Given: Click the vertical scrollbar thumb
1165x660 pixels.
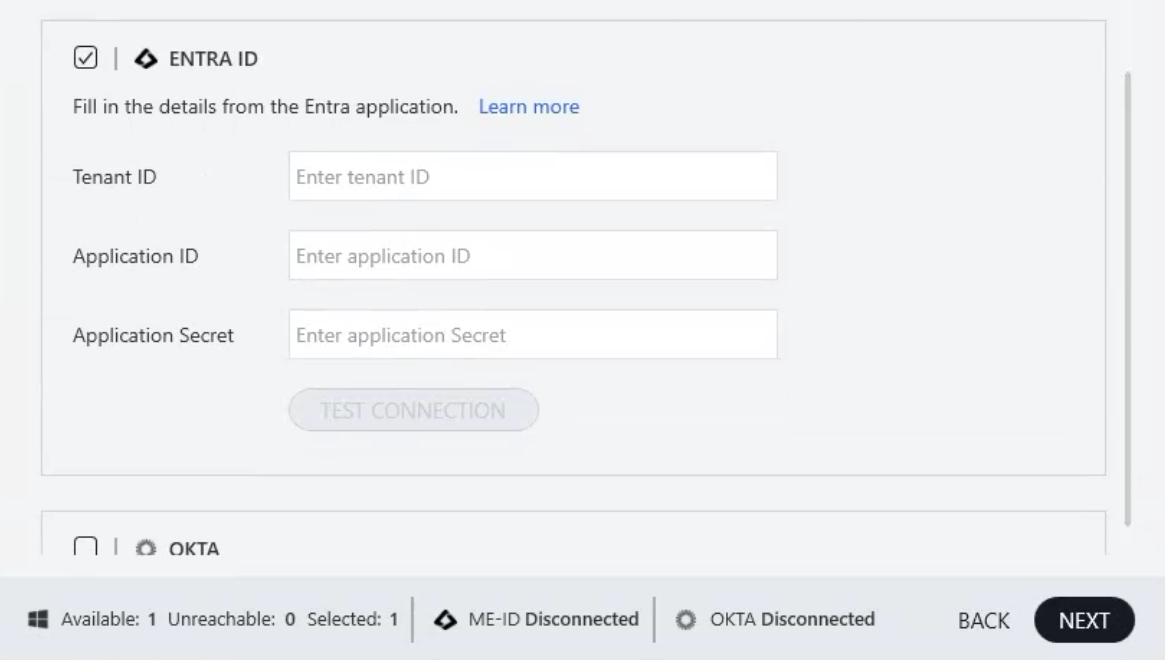Looking at the screenshot, I should (1127, 299).
